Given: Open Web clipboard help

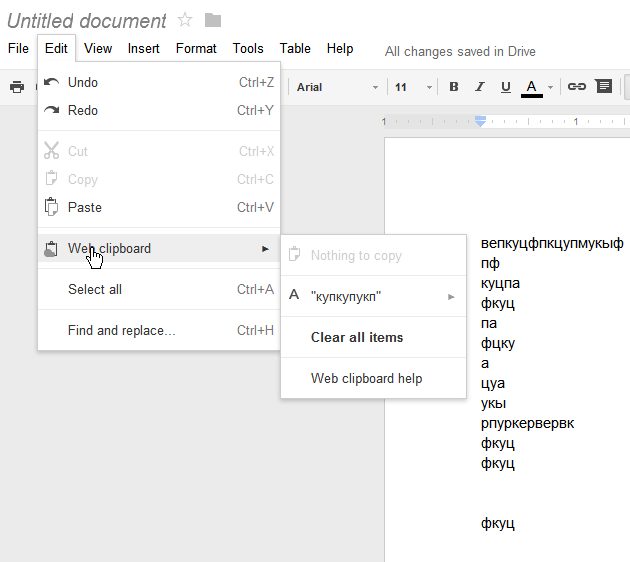Looking at the screenshot, I should coord(366,378).
